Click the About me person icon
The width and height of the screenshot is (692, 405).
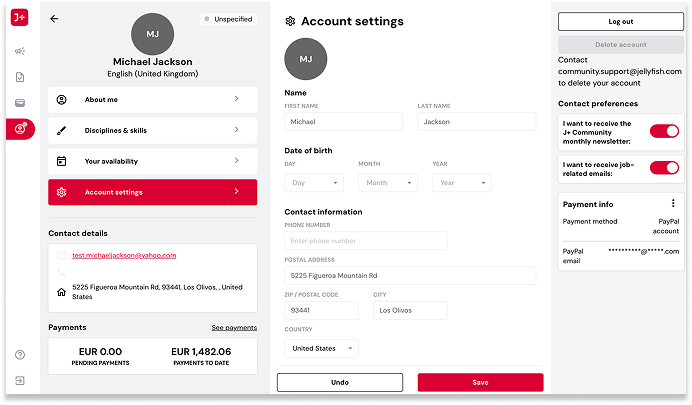coord(62,100)
